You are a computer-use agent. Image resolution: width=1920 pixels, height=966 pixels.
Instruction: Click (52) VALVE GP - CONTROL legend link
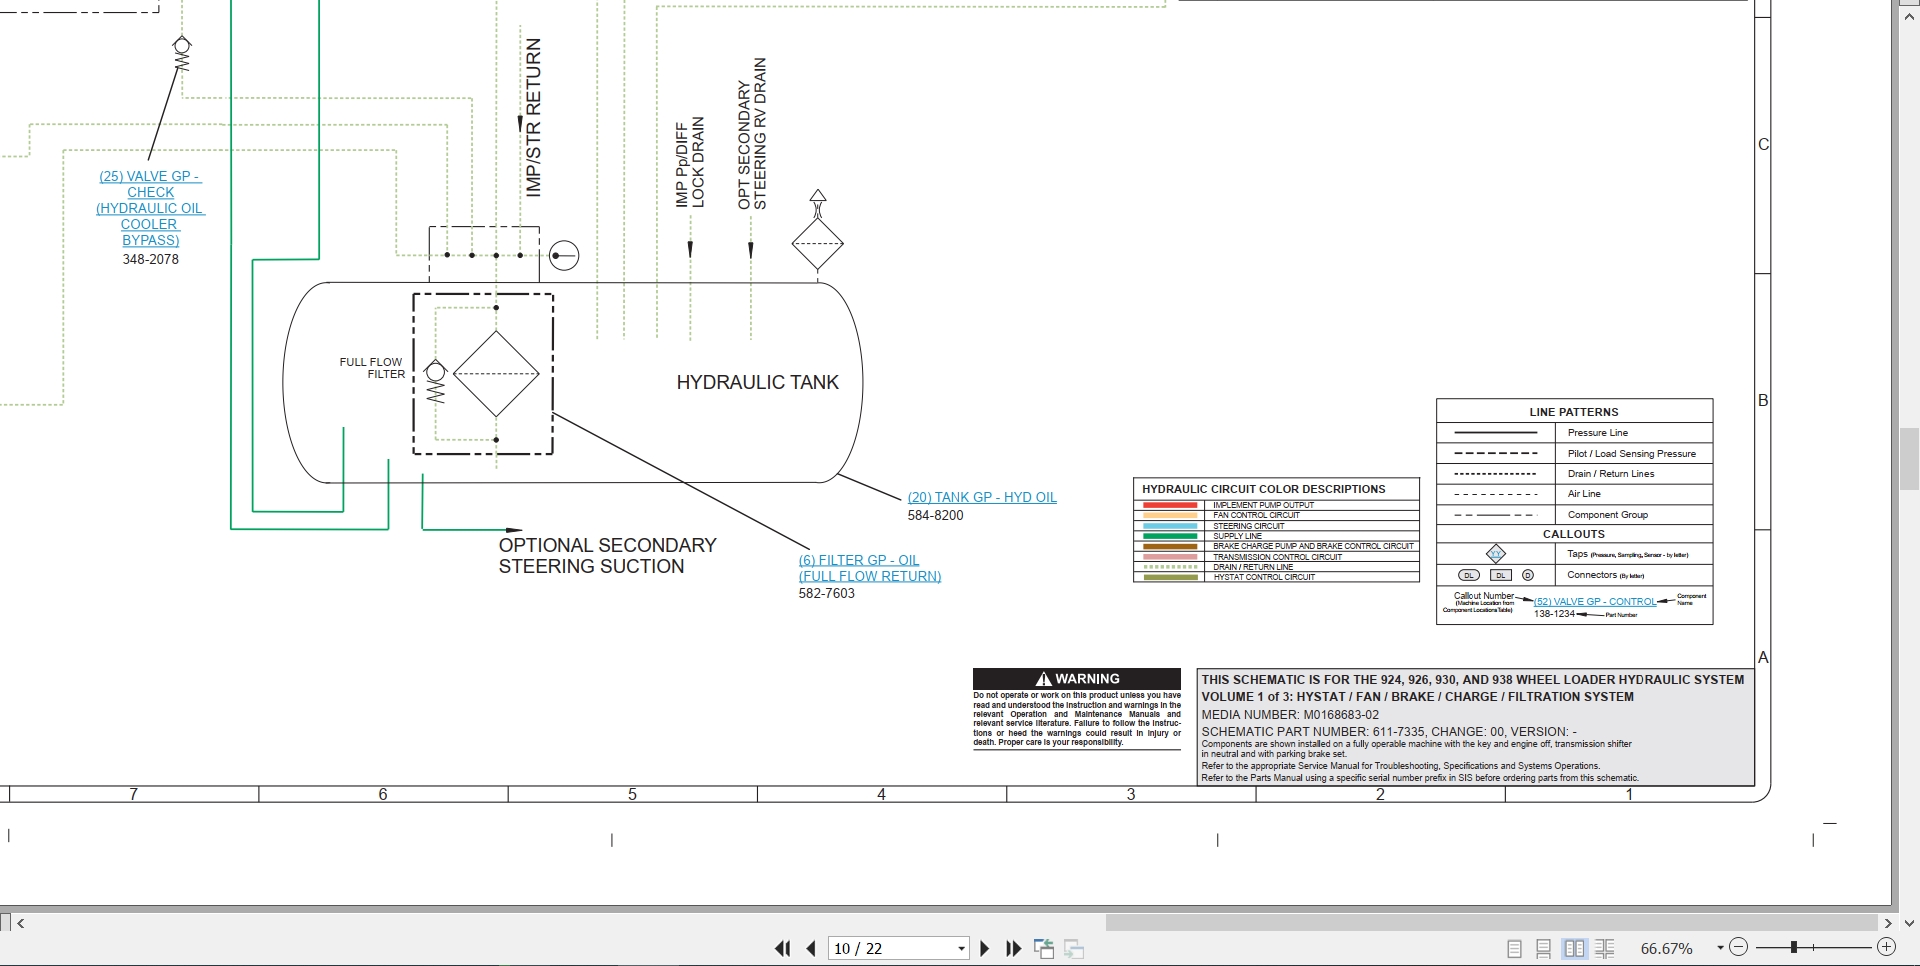(1595, 602)
